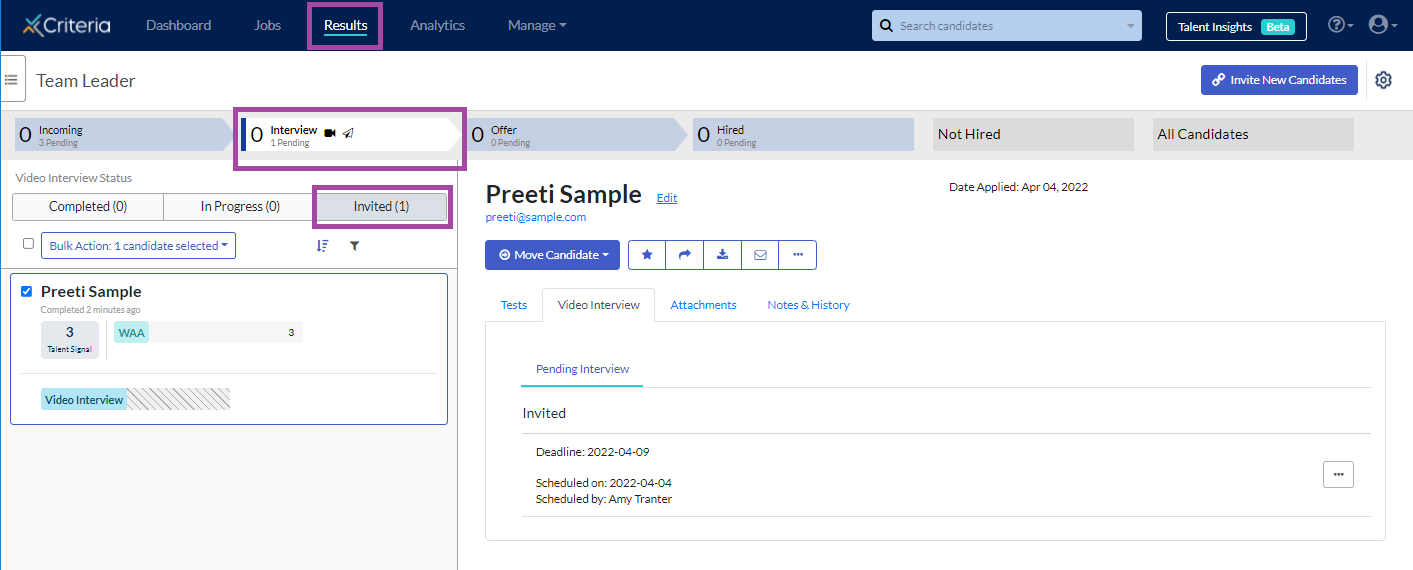1413x570 pixels.
Task: Click the search magnifier icon
Action: click(x=886, y=26)
